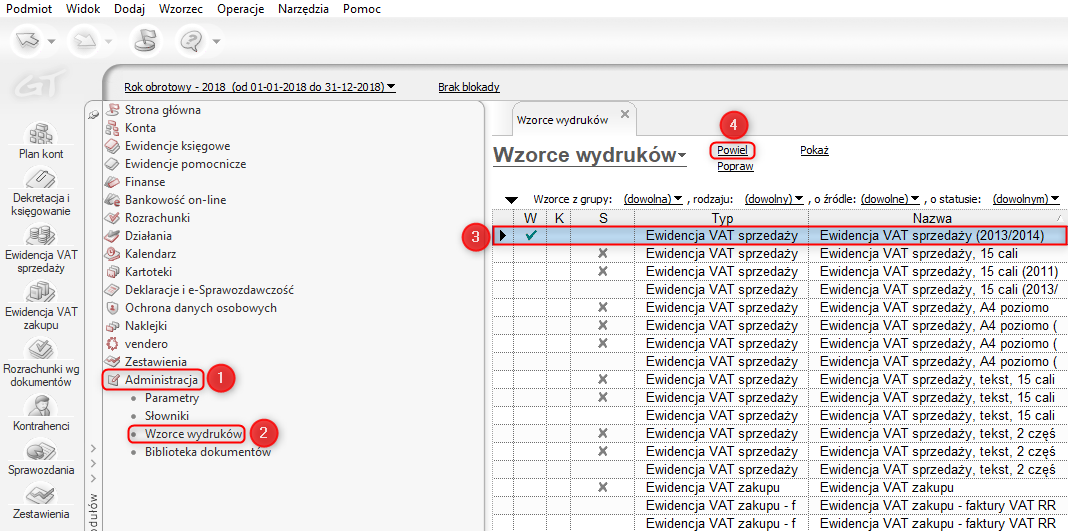1068x531 pixels.
Task: Open the rodzaju filter dropdown
Action: click(774, 199)
